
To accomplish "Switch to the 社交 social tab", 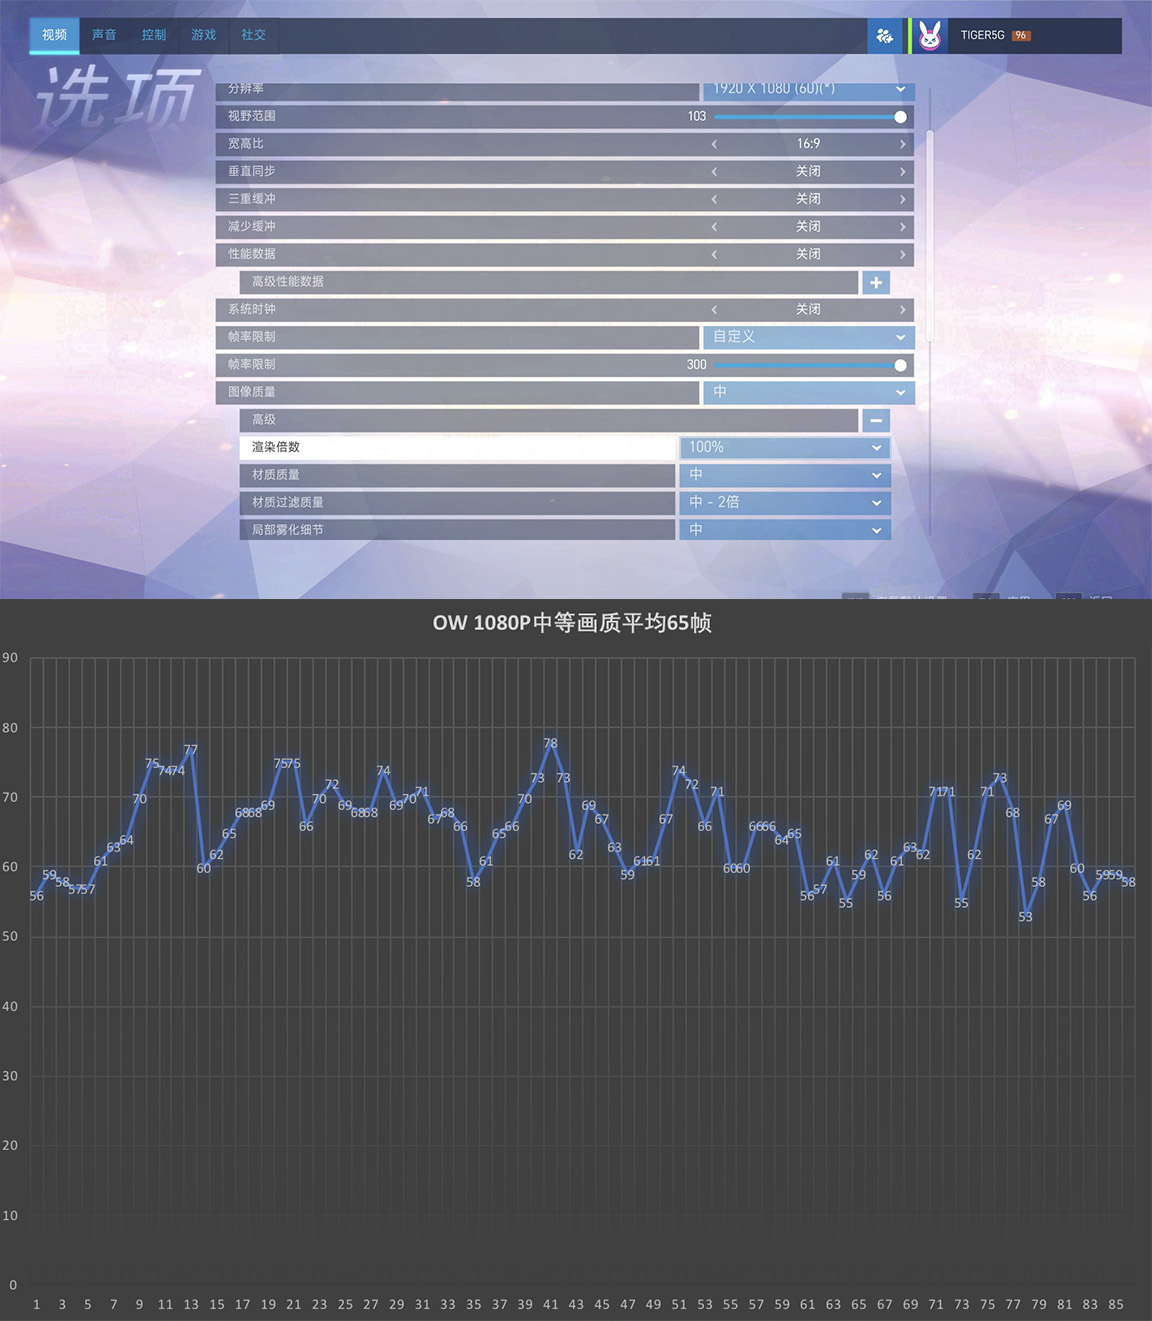I will [x=253, y=34].
